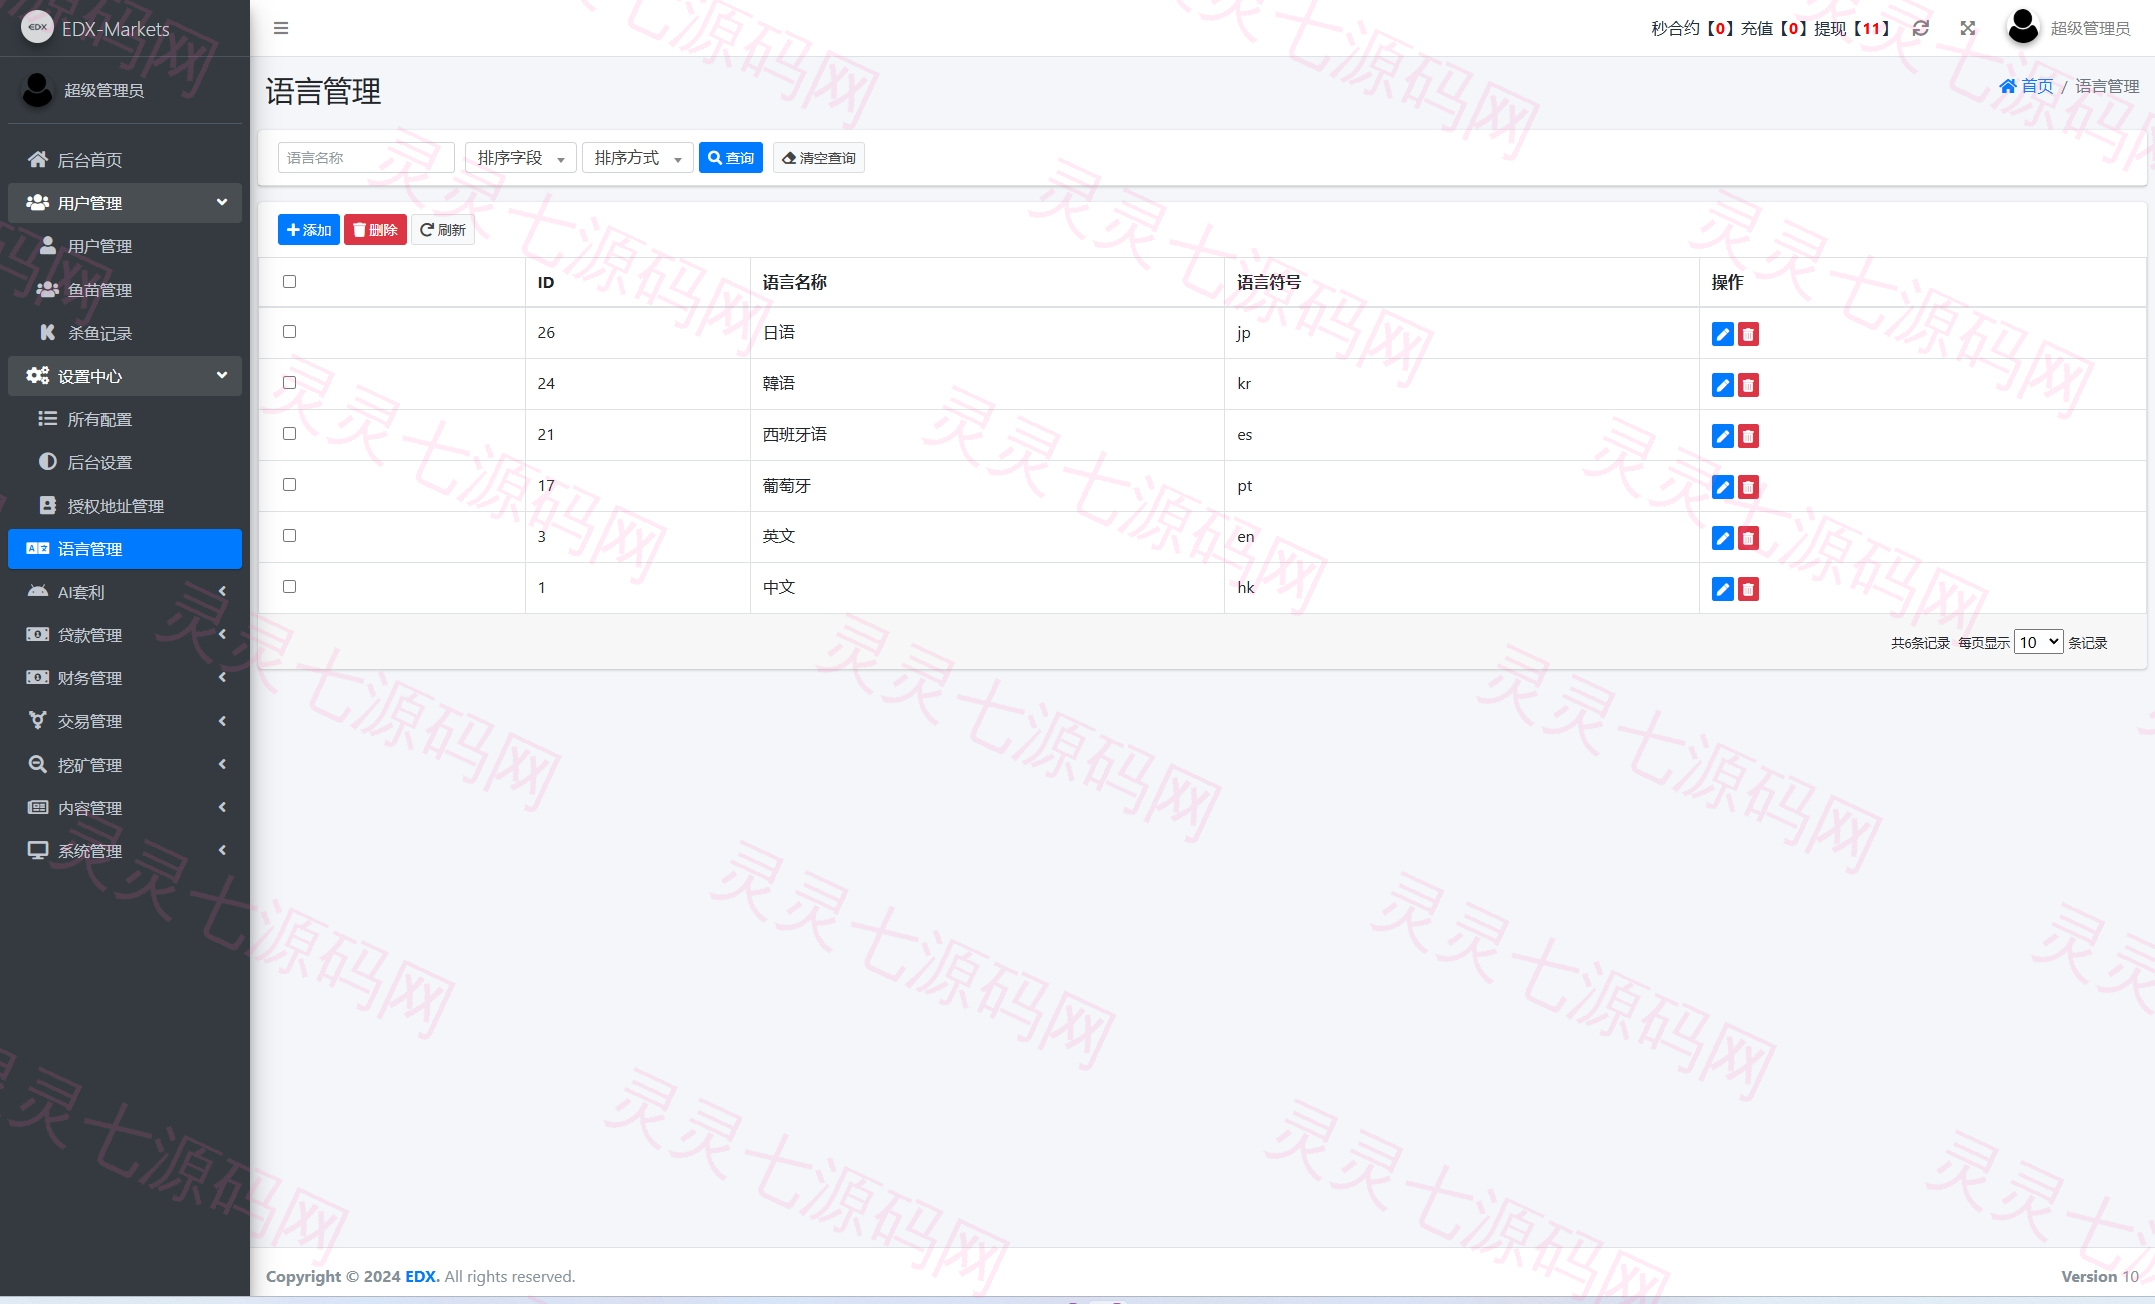
Task: Open the 排序方式 dropdown
Action: coord(637,158)
